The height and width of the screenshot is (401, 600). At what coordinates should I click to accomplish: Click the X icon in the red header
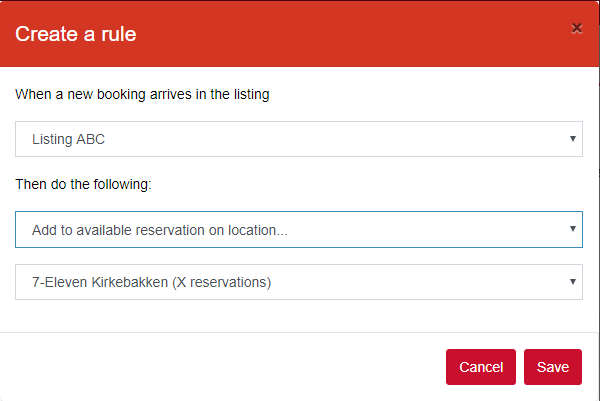pyautogui.click(x=577, y=28)
